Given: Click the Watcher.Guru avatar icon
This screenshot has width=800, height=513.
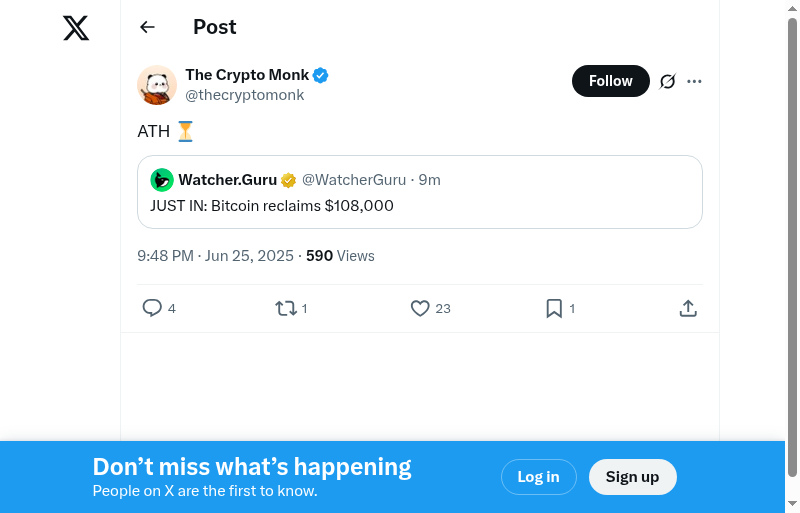Looking at the screenshot, I should tap(162, 180).
